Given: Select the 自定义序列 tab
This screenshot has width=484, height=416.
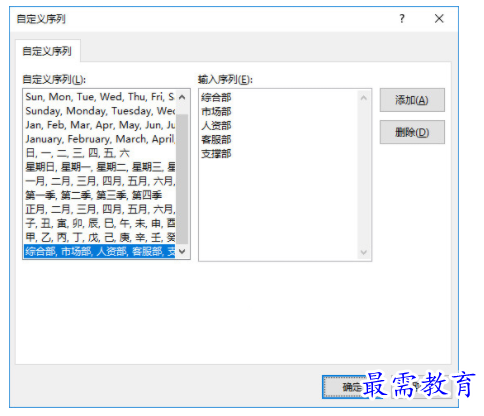Looking at the screenshot, I should 47,51.
